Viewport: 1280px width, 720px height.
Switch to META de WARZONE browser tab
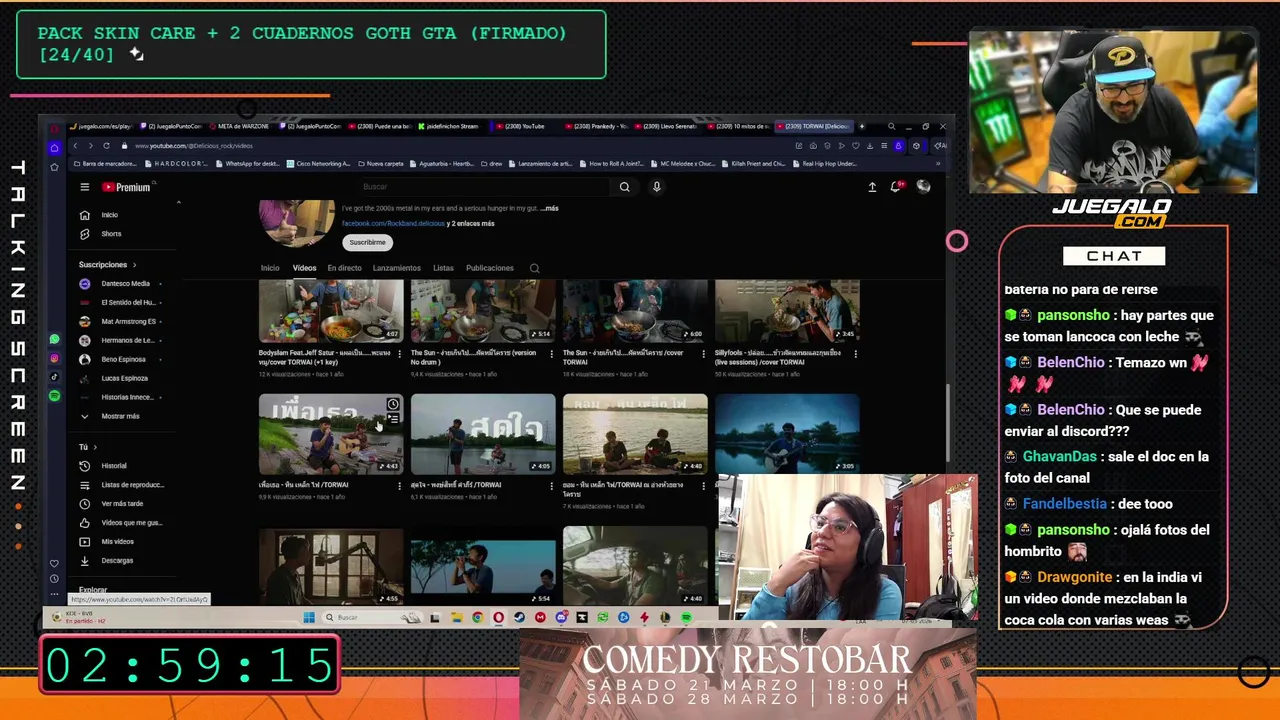(239, 126)
